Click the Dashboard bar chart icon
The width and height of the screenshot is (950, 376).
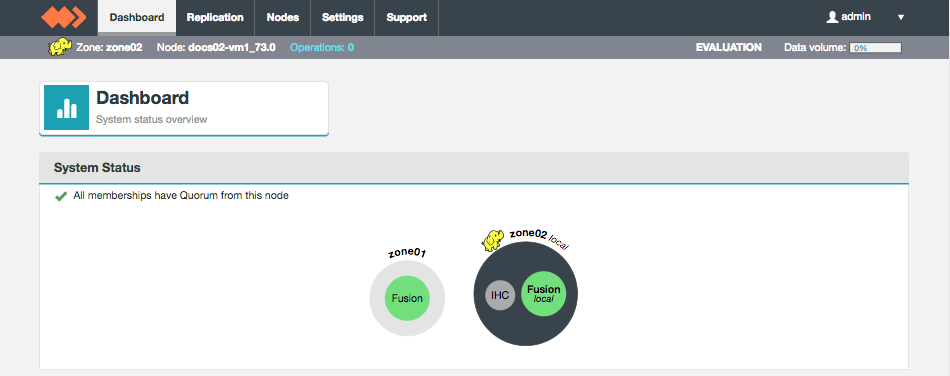click(67, 107)
